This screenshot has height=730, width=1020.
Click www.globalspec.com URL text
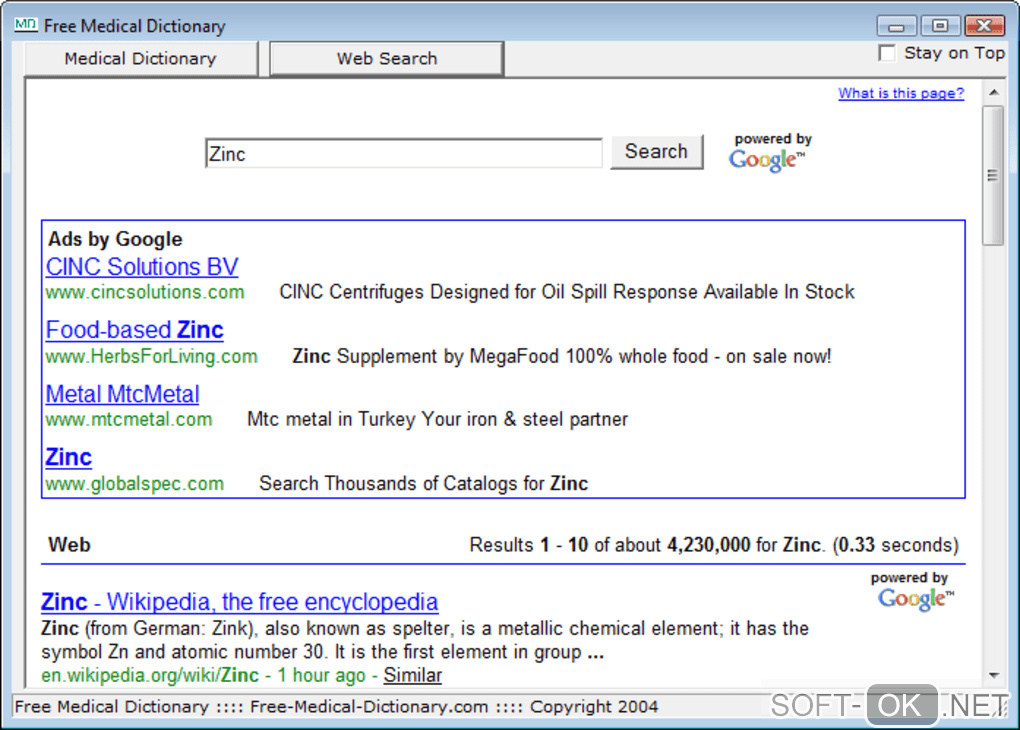click(135, 483)
